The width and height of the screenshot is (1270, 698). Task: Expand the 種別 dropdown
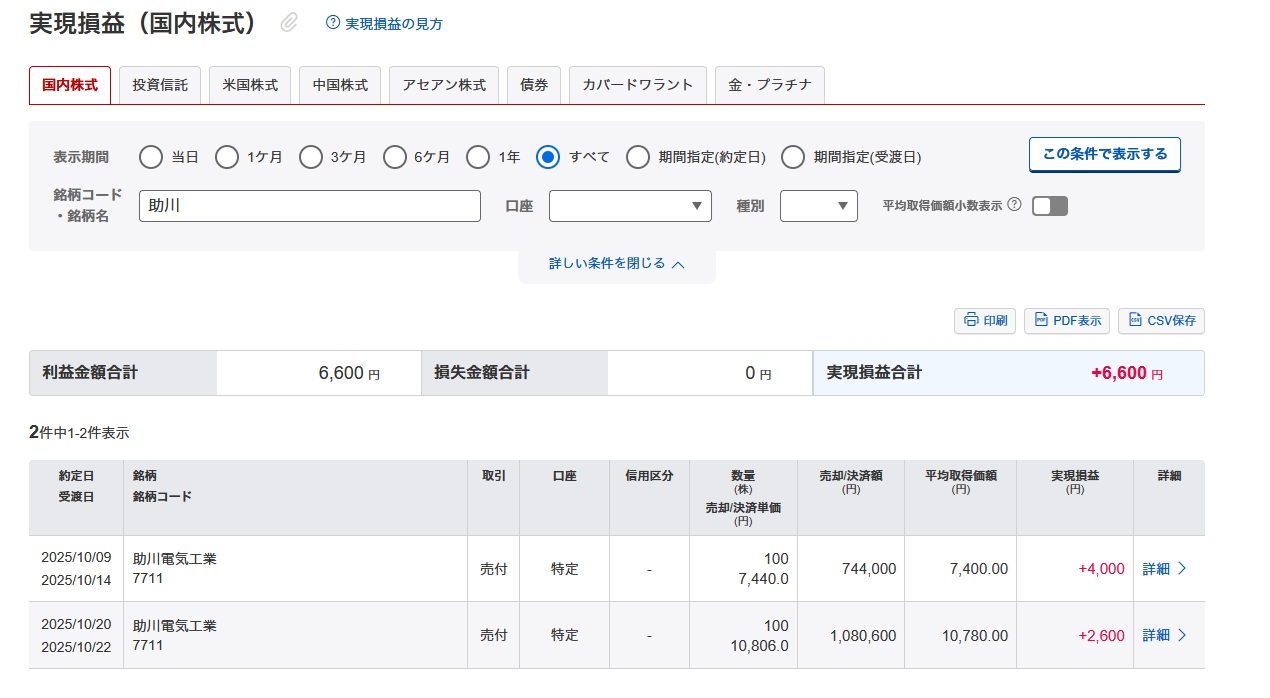coord(818,206)
